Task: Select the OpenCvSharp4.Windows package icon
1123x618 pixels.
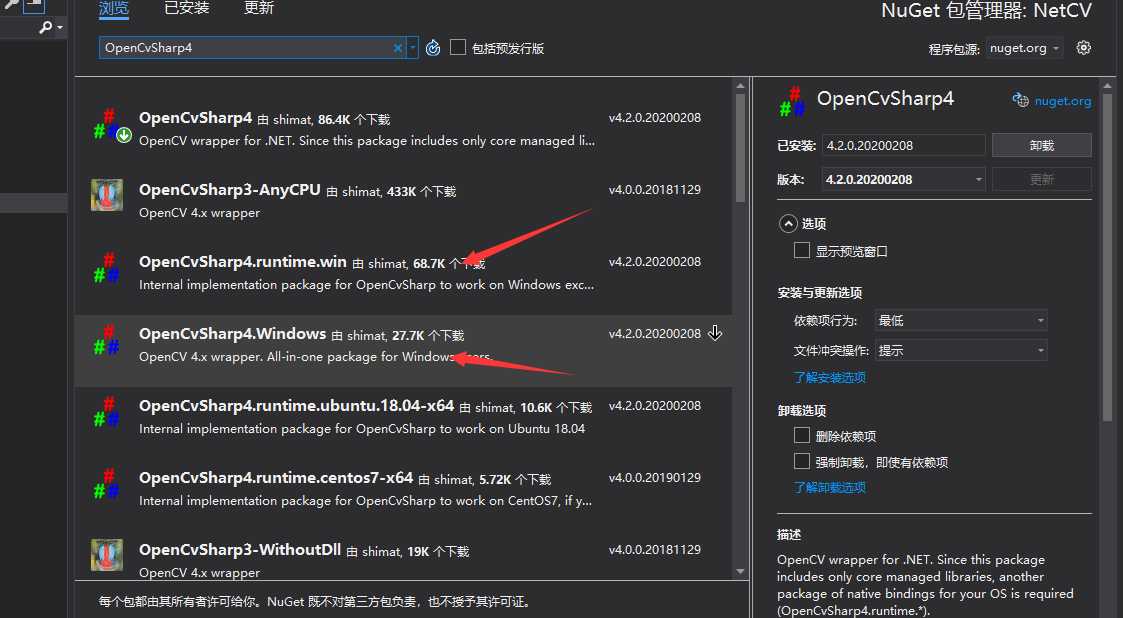Action: point(107,340)
